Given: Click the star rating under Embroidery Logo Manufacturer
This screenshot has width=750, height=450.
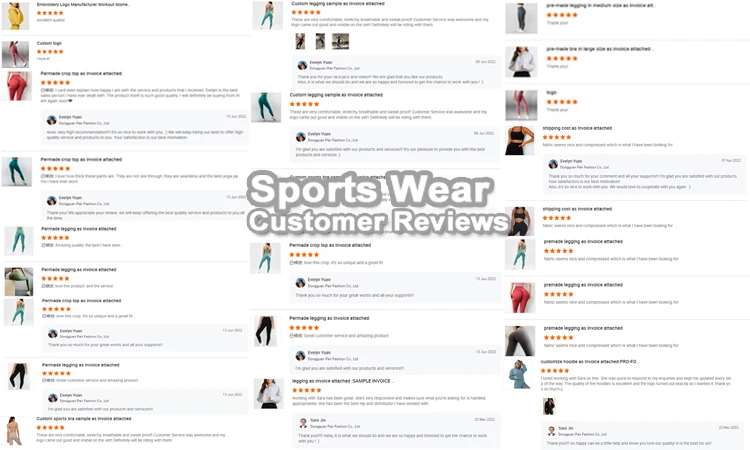Looking at the screenshot, I should point(50,13).
